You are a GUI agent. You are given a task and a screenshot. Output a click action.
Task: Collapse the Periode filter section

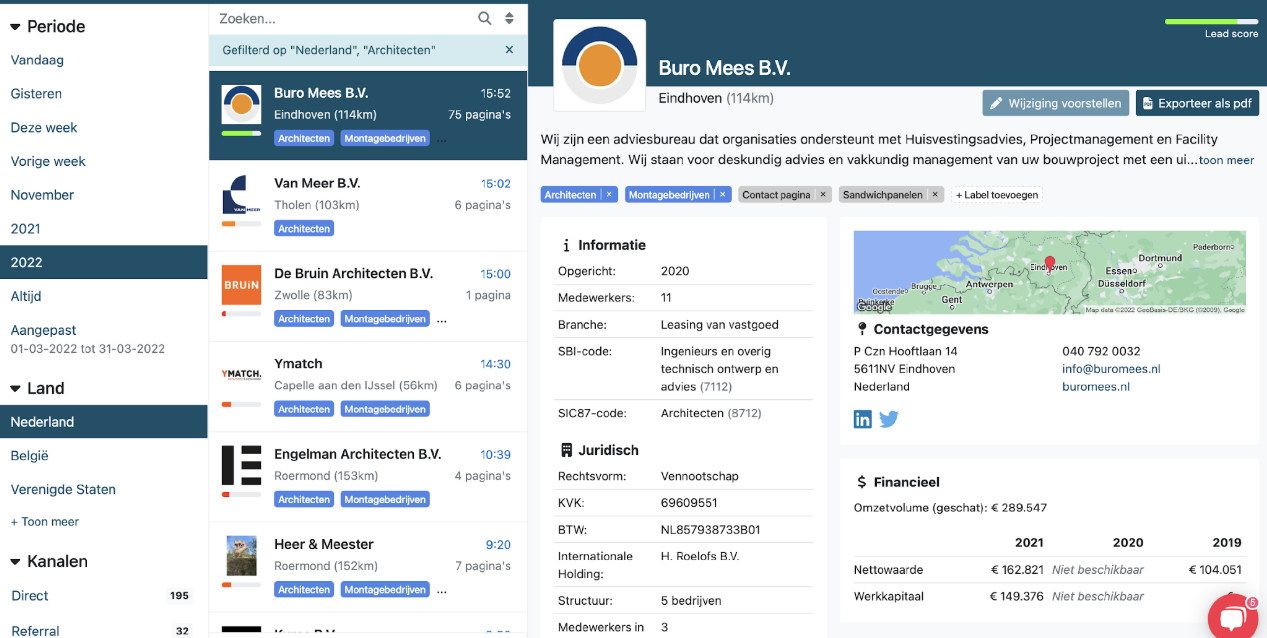16,27
